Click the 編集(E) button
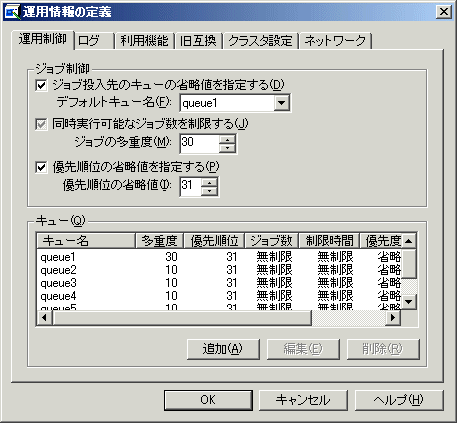This screenshot has width=457, height=423. click(x=303, y=349)
